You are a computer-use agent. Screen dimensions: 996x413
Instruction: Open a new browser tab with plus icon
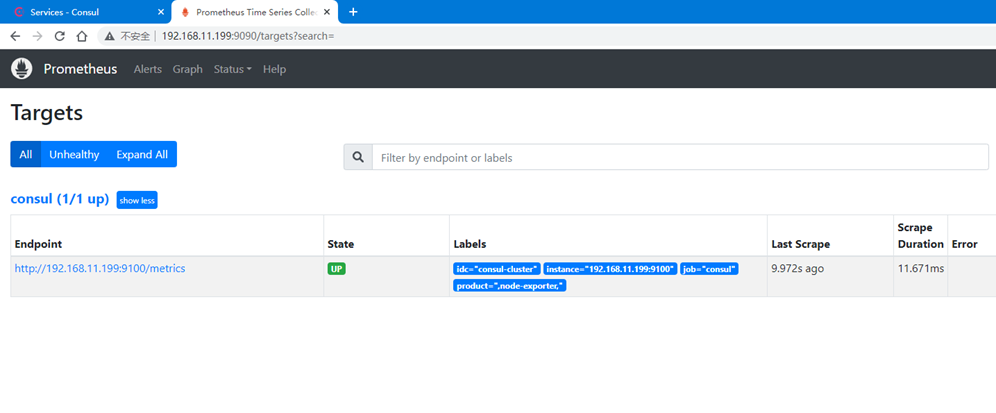click(353, 12)
